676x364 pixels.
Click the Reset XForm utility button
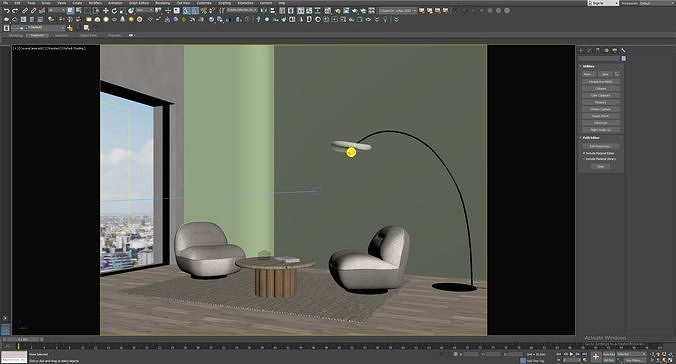tap(601, 116)
